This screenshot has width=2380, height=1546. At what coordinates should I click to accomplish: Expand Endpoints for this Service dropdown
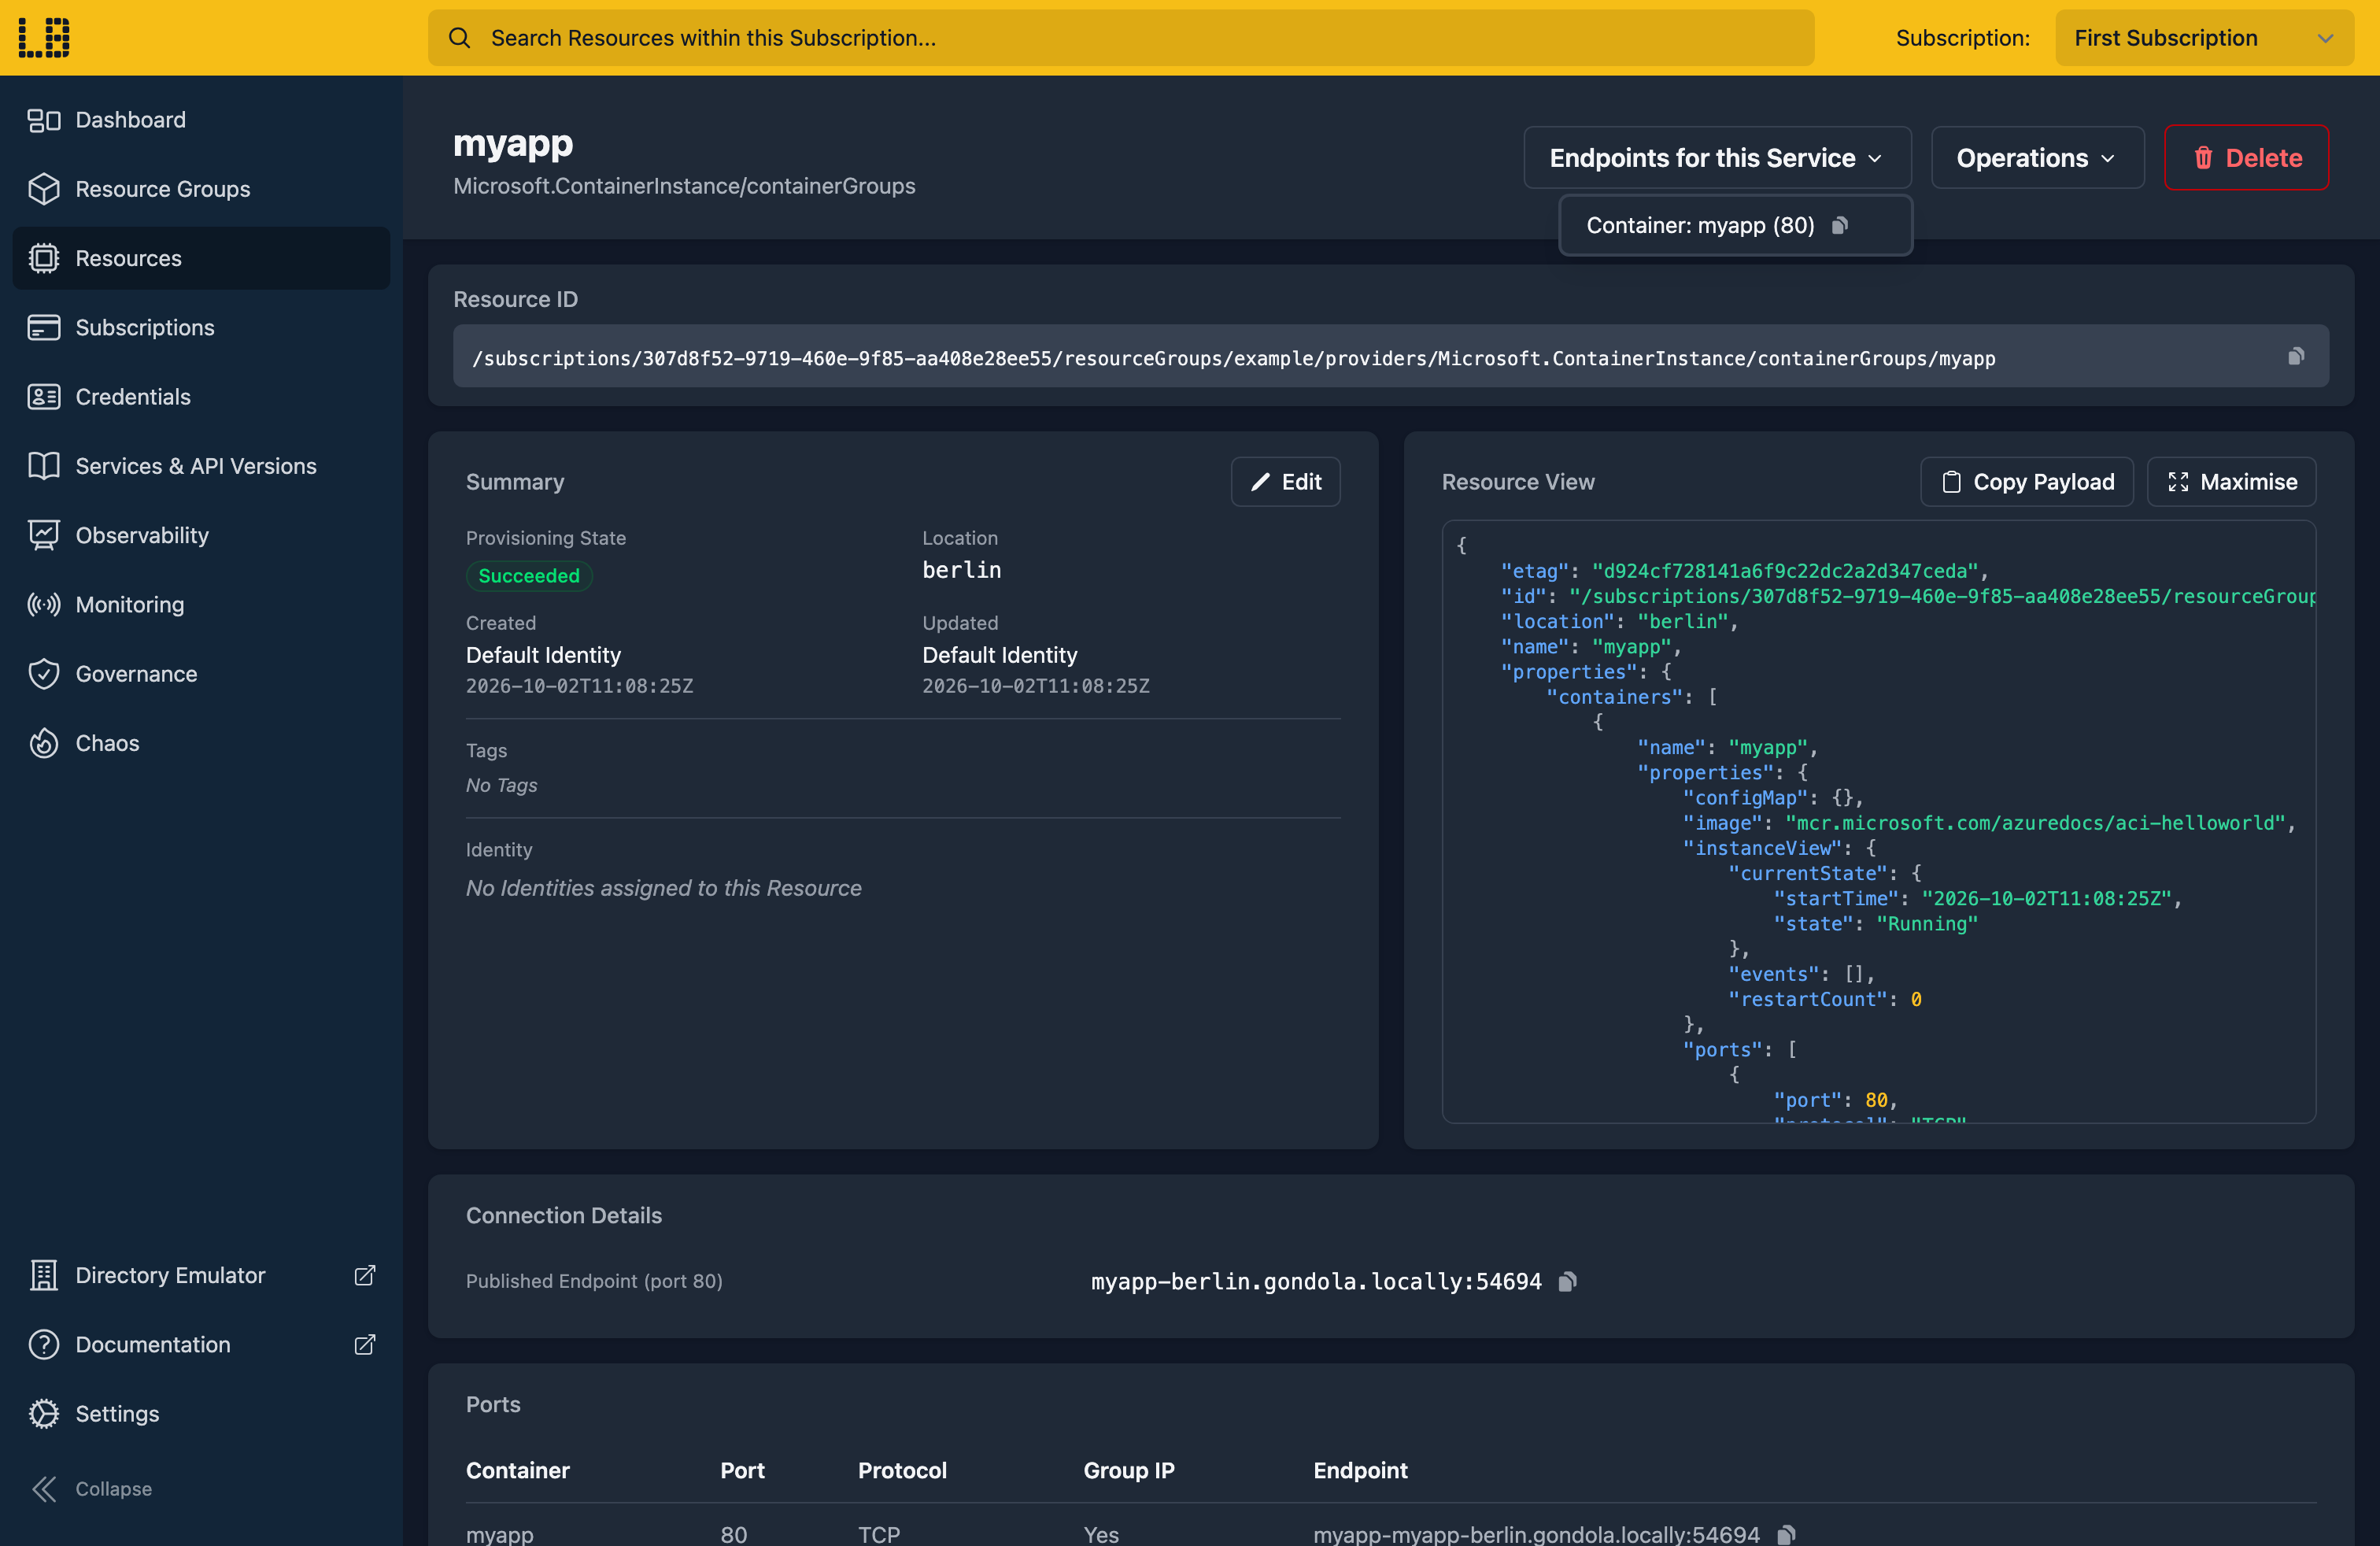click(1717, 158)
